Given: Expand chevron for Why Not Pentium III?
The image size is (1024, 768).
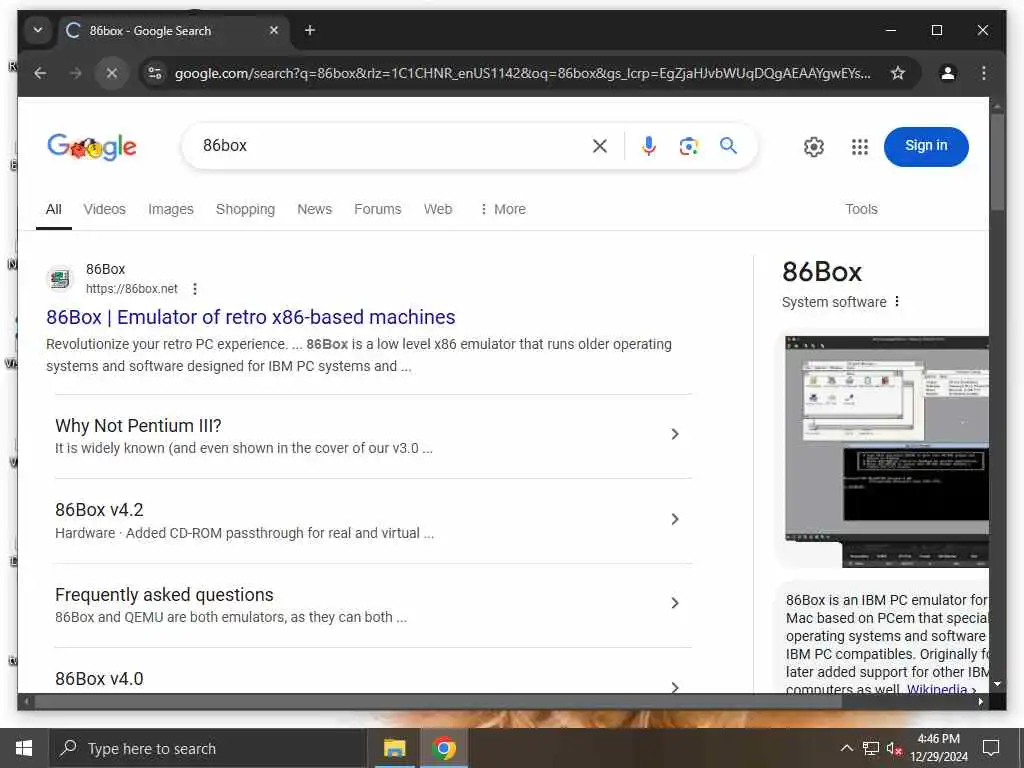Looking at the screenshot, I should point(675,434).
